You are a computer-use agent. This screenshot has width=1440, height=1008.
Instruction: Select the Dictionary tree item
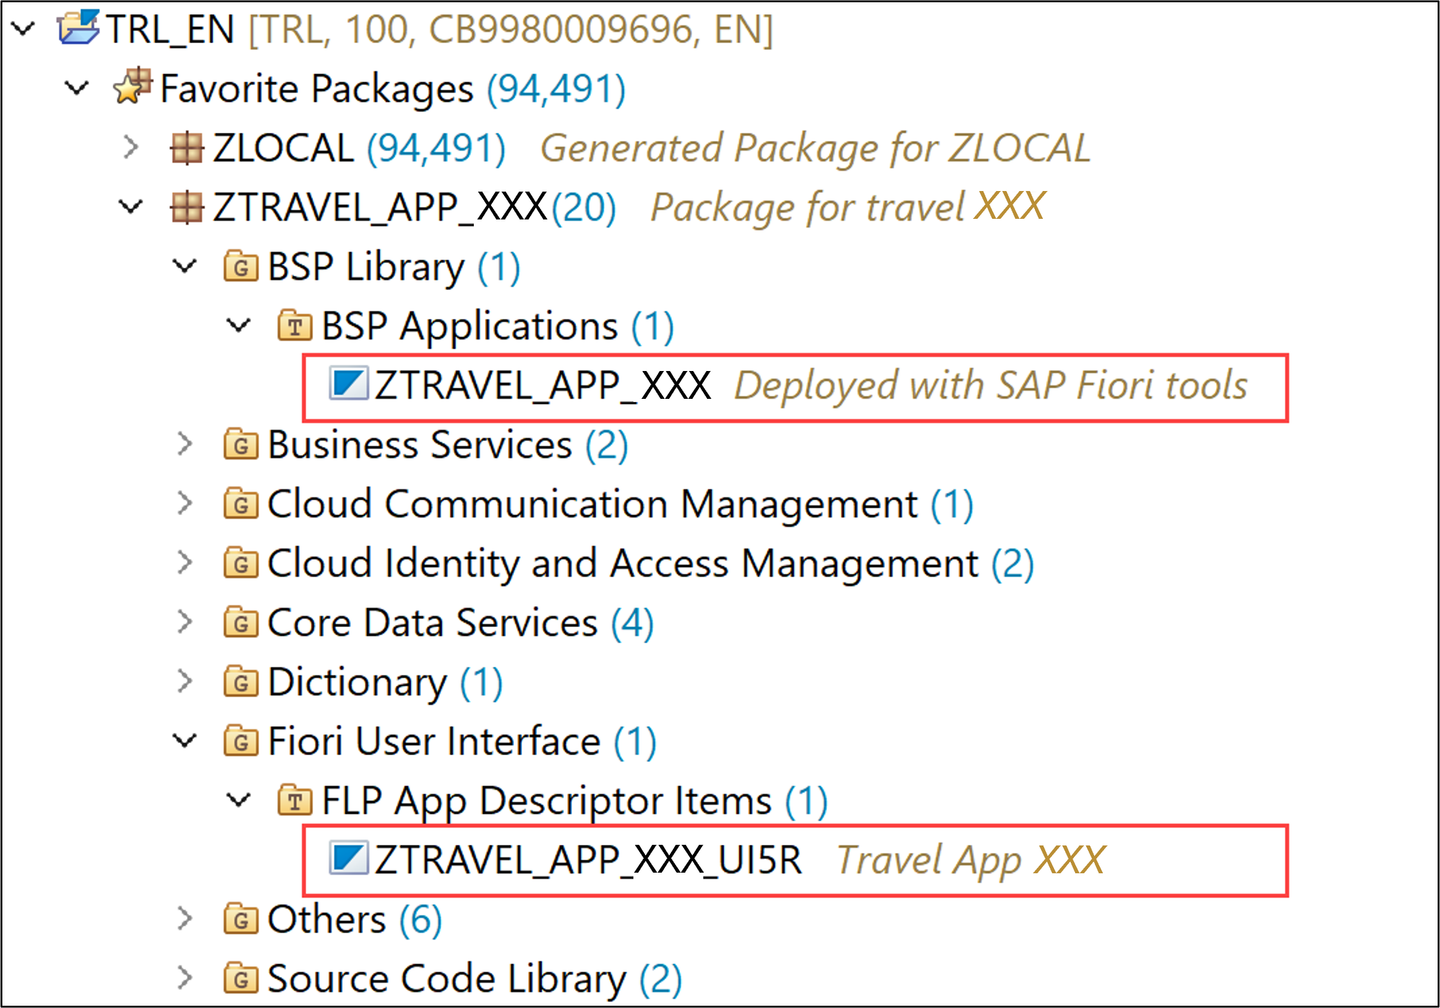pyautogui.click(x=357, y=682)
